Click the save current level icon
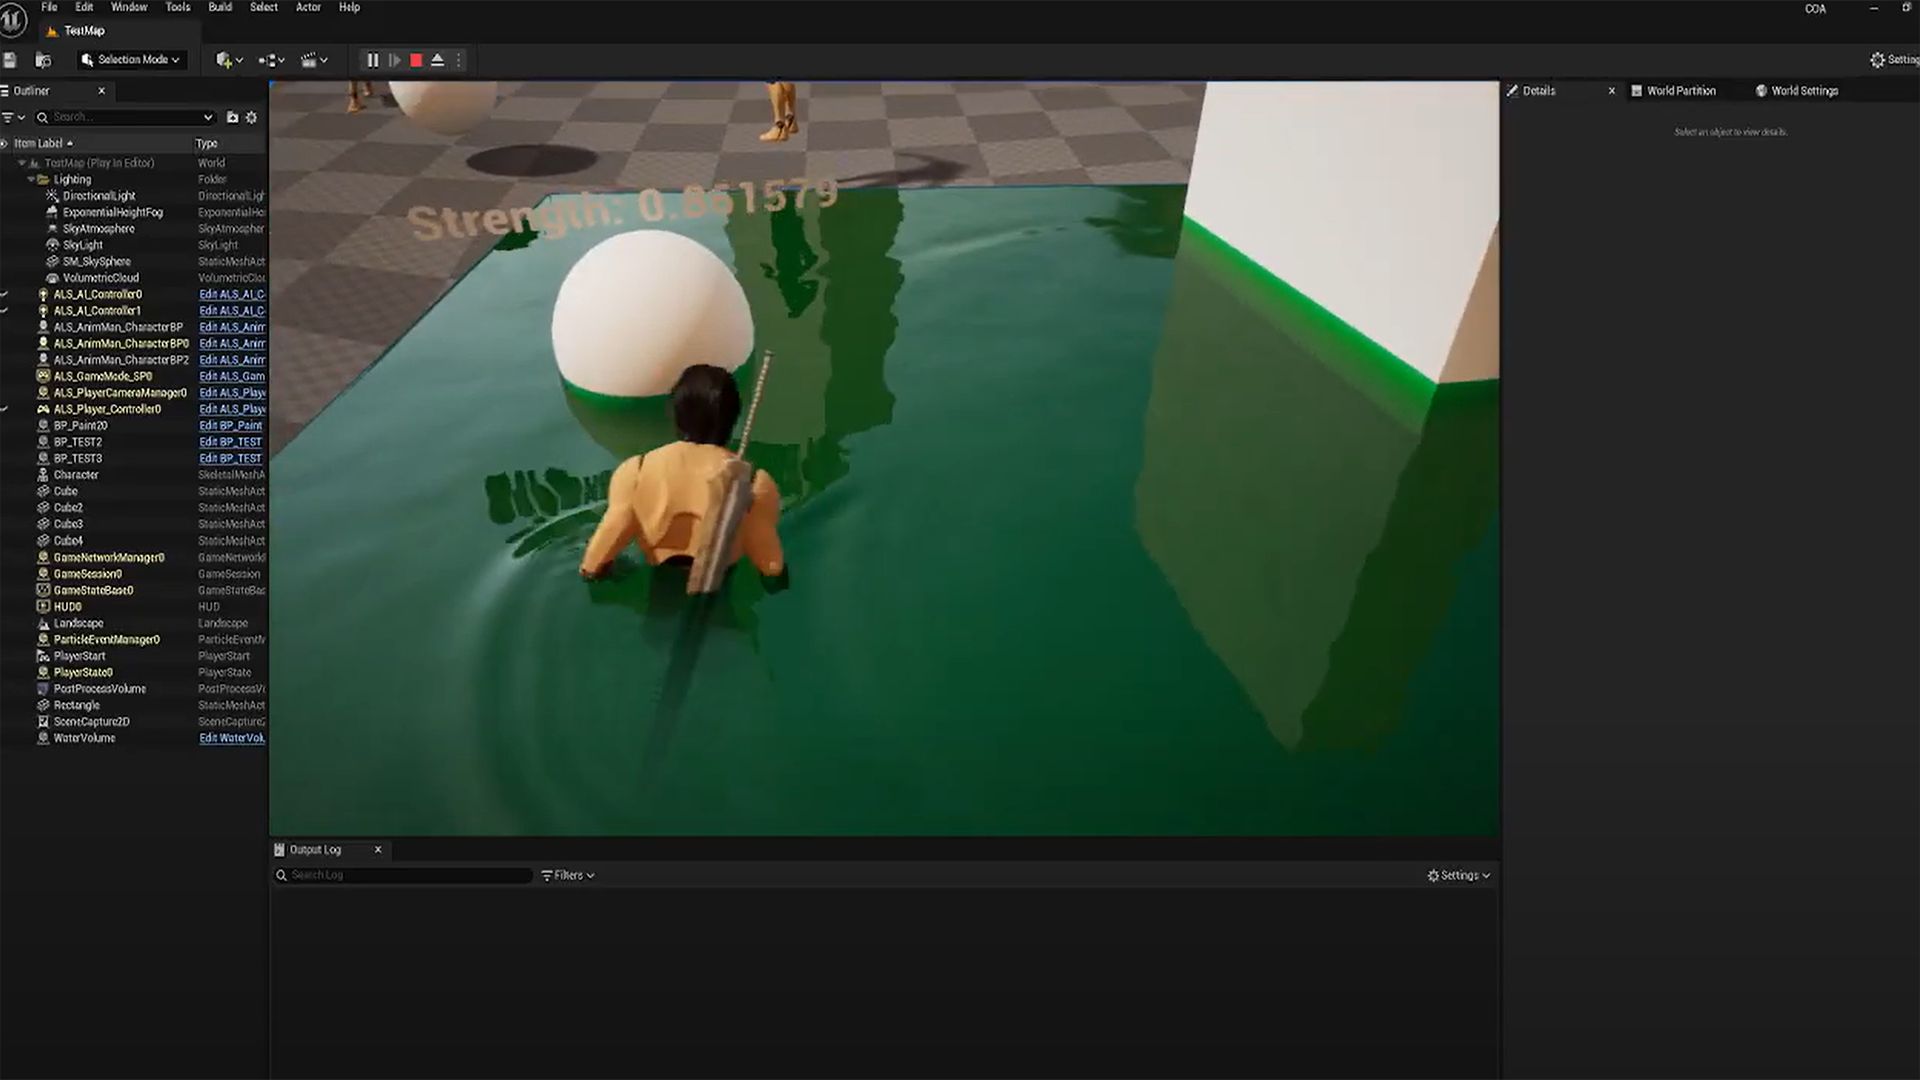The image size is (1920, 1080). point(10,60)
